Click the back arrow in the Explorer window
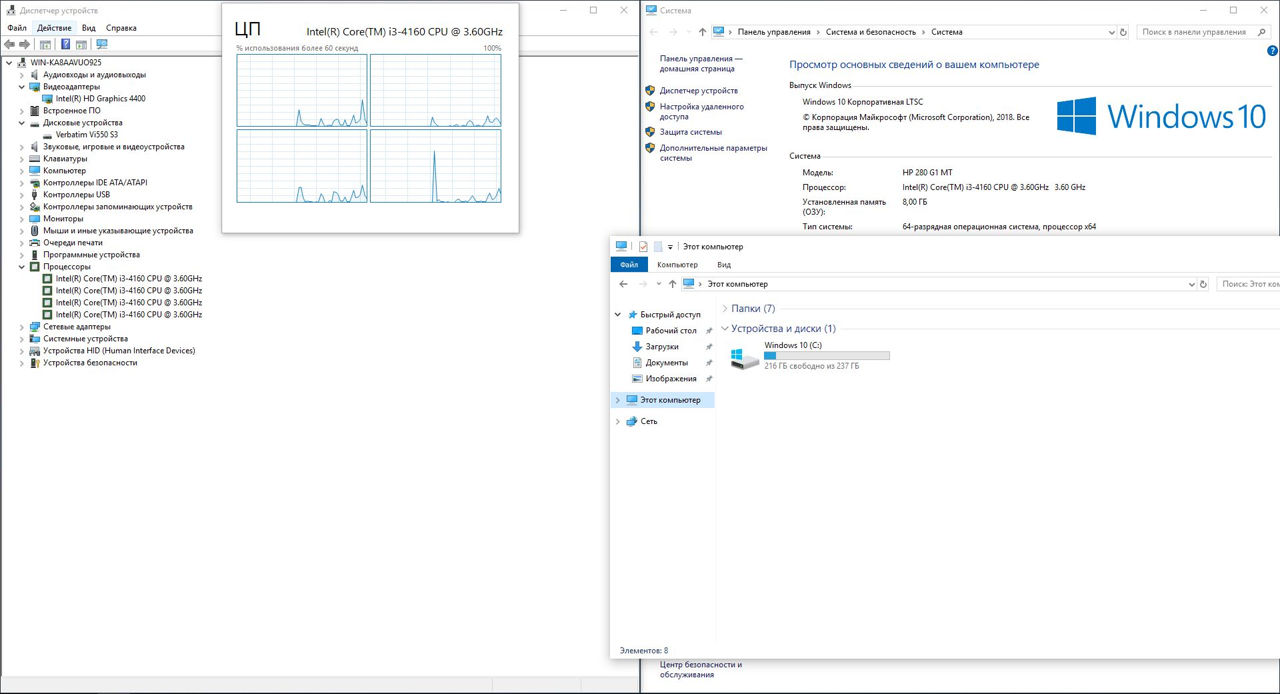Image resolution: width=1280 pixels, height=694 pixels. click(624, 284)
